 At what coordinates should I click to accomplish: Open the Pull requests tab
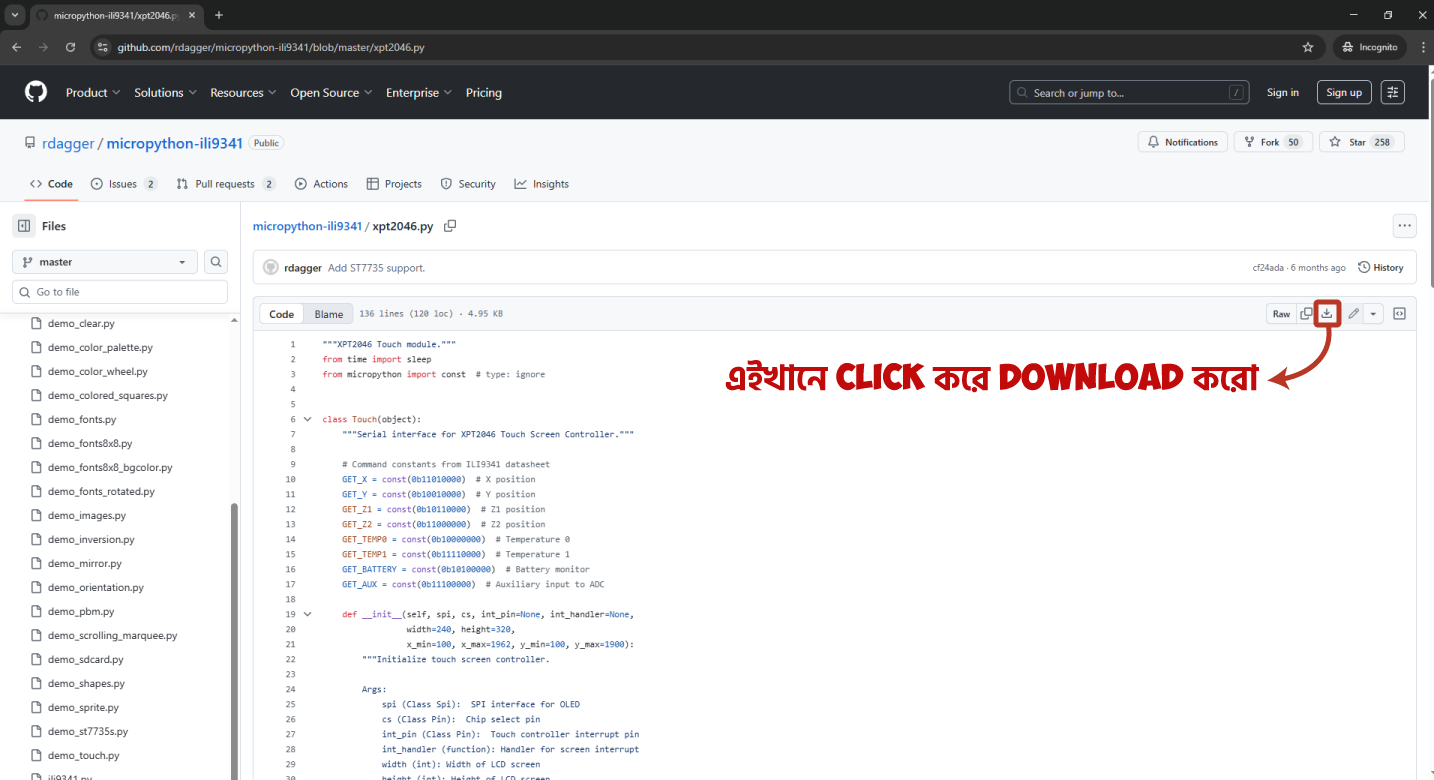point(226,184)
